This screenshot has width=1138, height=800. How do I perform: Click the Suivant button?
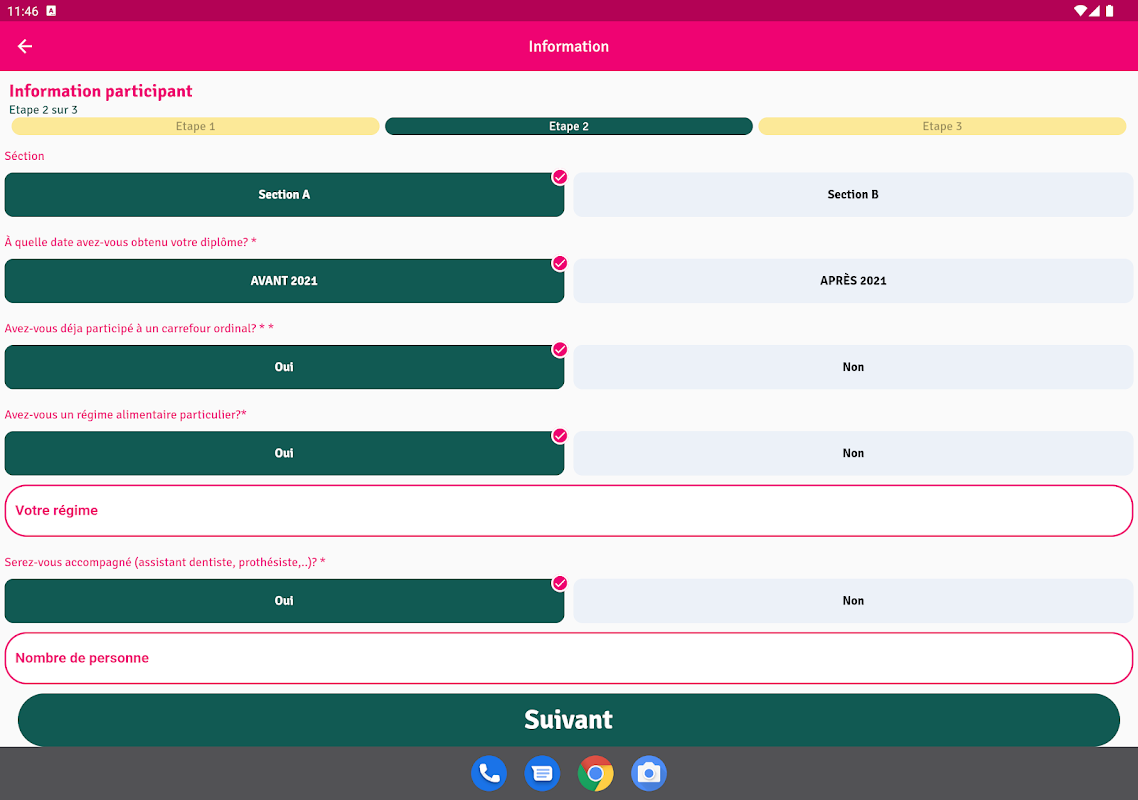pyautogui.click(x=568, y=719)
